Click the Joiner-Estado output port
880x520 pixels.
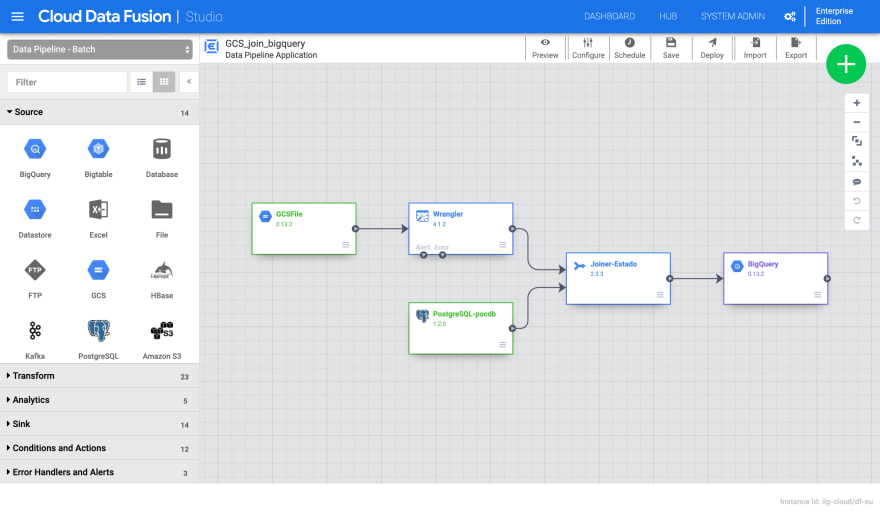pos(670,279)
